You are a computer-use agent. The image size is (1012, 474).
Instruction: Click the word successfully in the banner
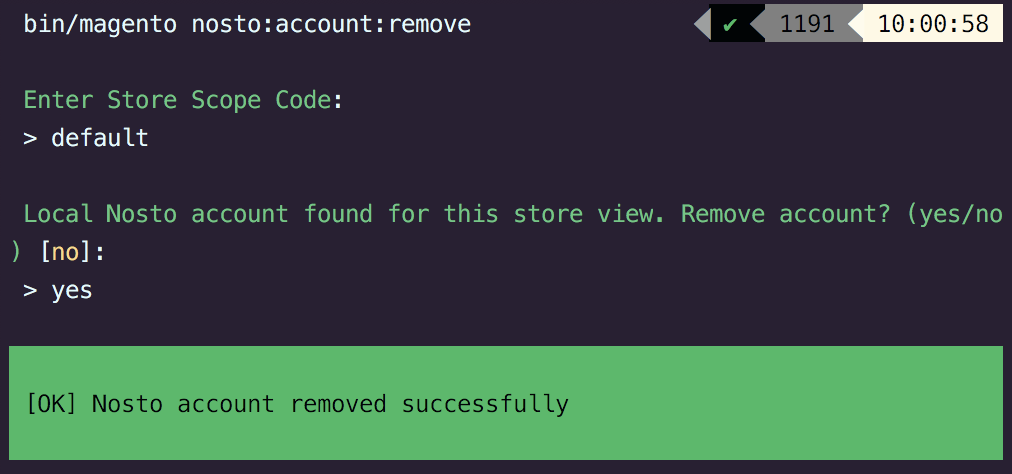(485, 404)
